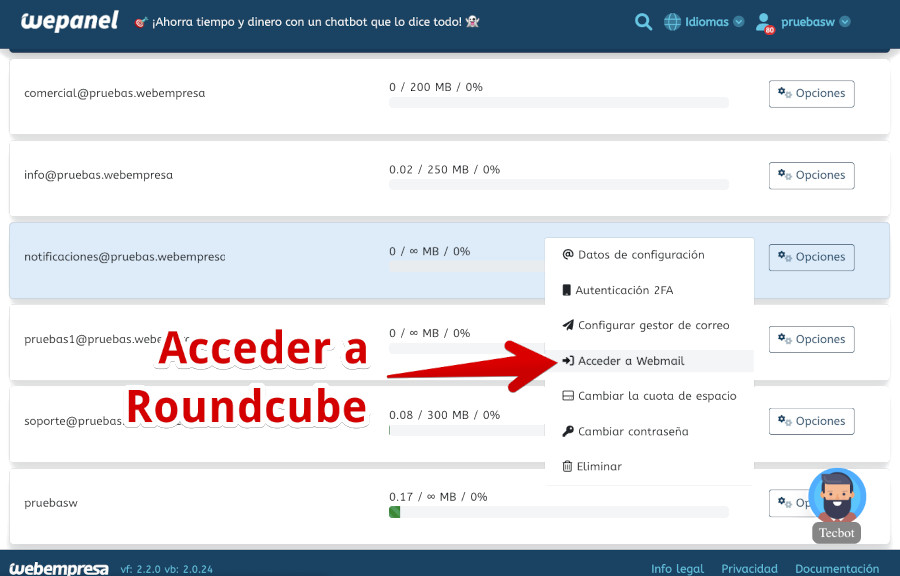Screen dimensions: 900x576
Task: Open Opciones for info@pruebas.webempresa
Action: click(x=812, y=176)
